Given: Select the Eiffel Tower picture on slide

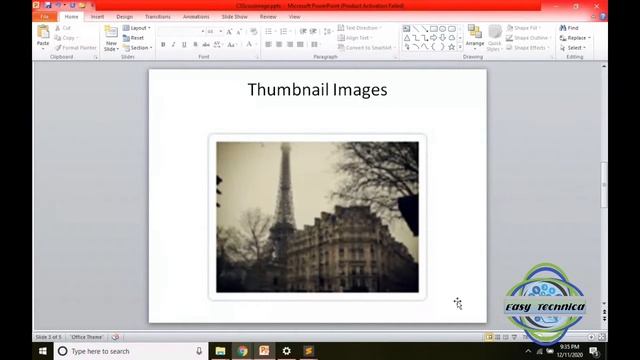Looking at the screenshot, I should point(317,217).
